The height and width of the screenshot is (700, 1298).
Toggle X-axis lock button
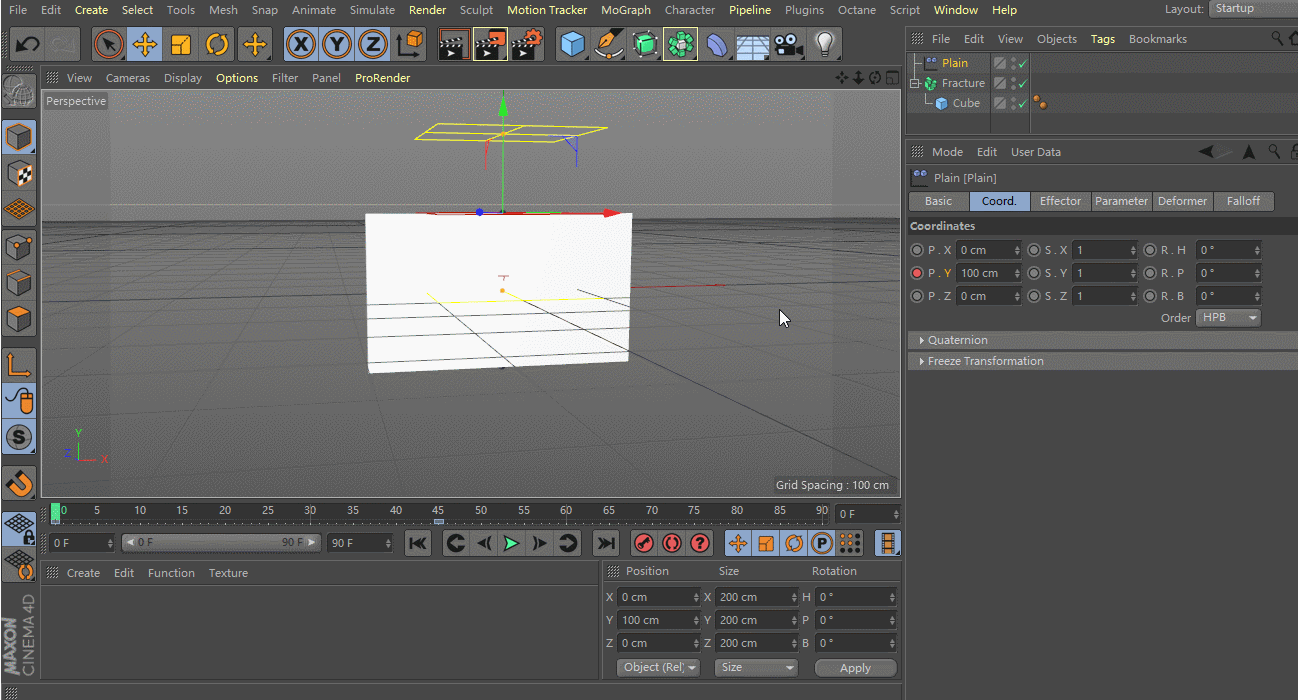tap(301, 45)
